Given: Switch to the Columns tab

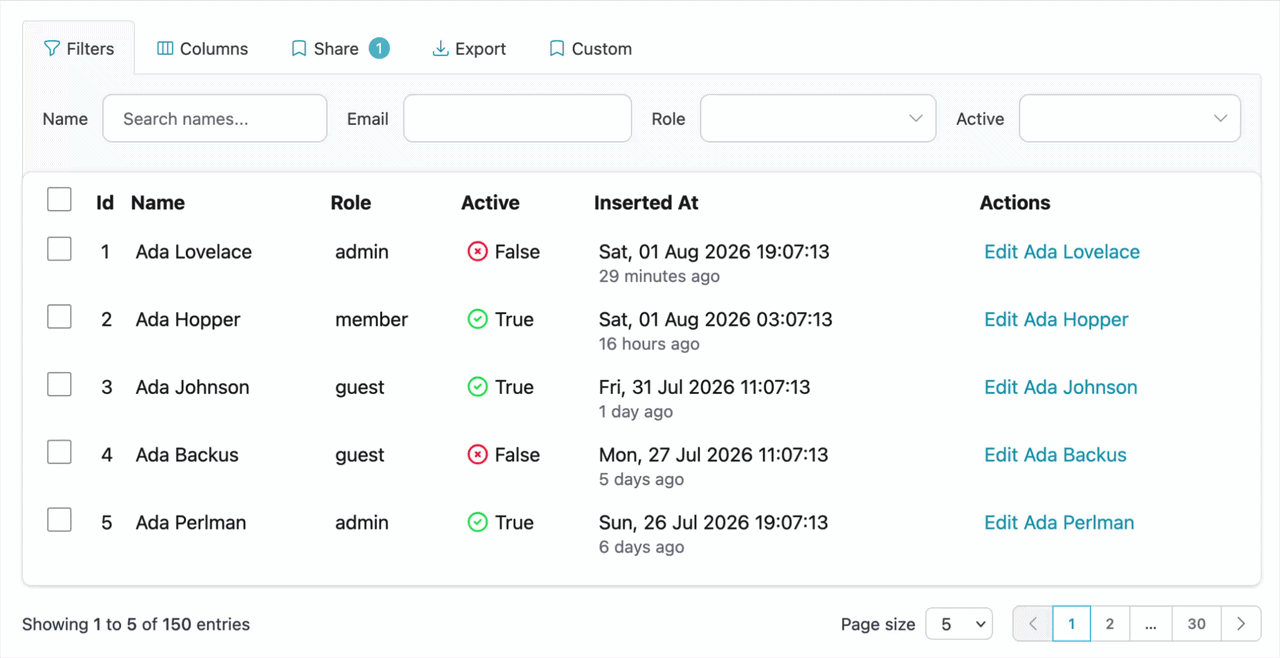Looking at the screenshot, I should [x=203, y=48].
